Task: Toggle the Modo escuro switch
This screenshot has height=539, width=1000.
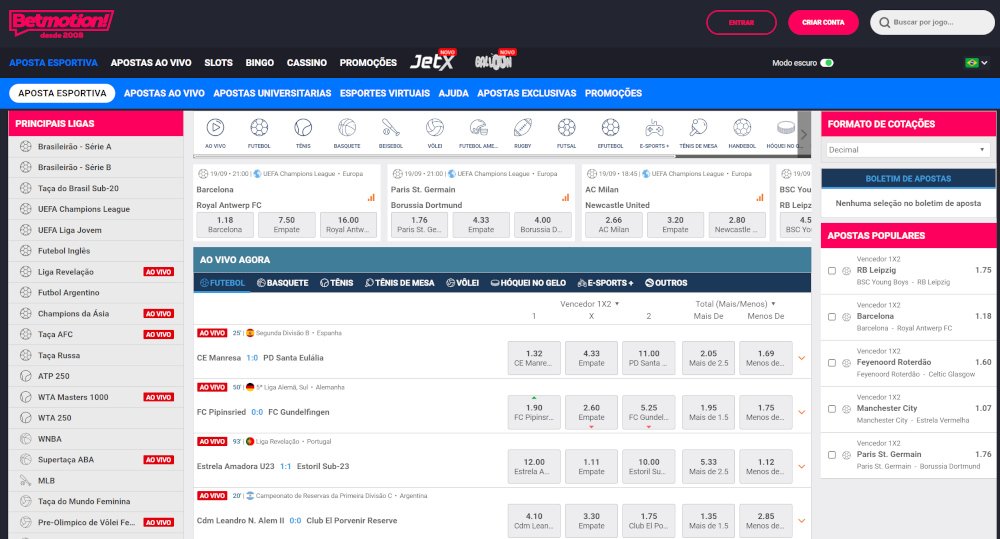Action: (x=826, y=63)
